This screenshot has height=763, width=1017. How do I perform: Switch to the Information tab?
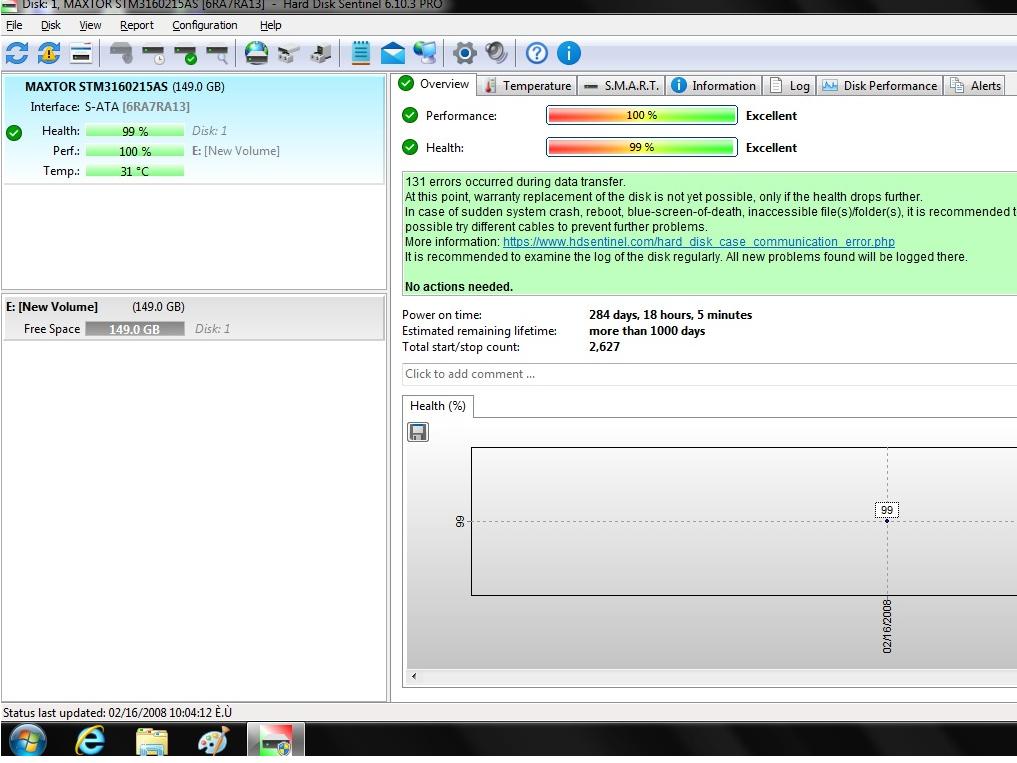[713, 86]
